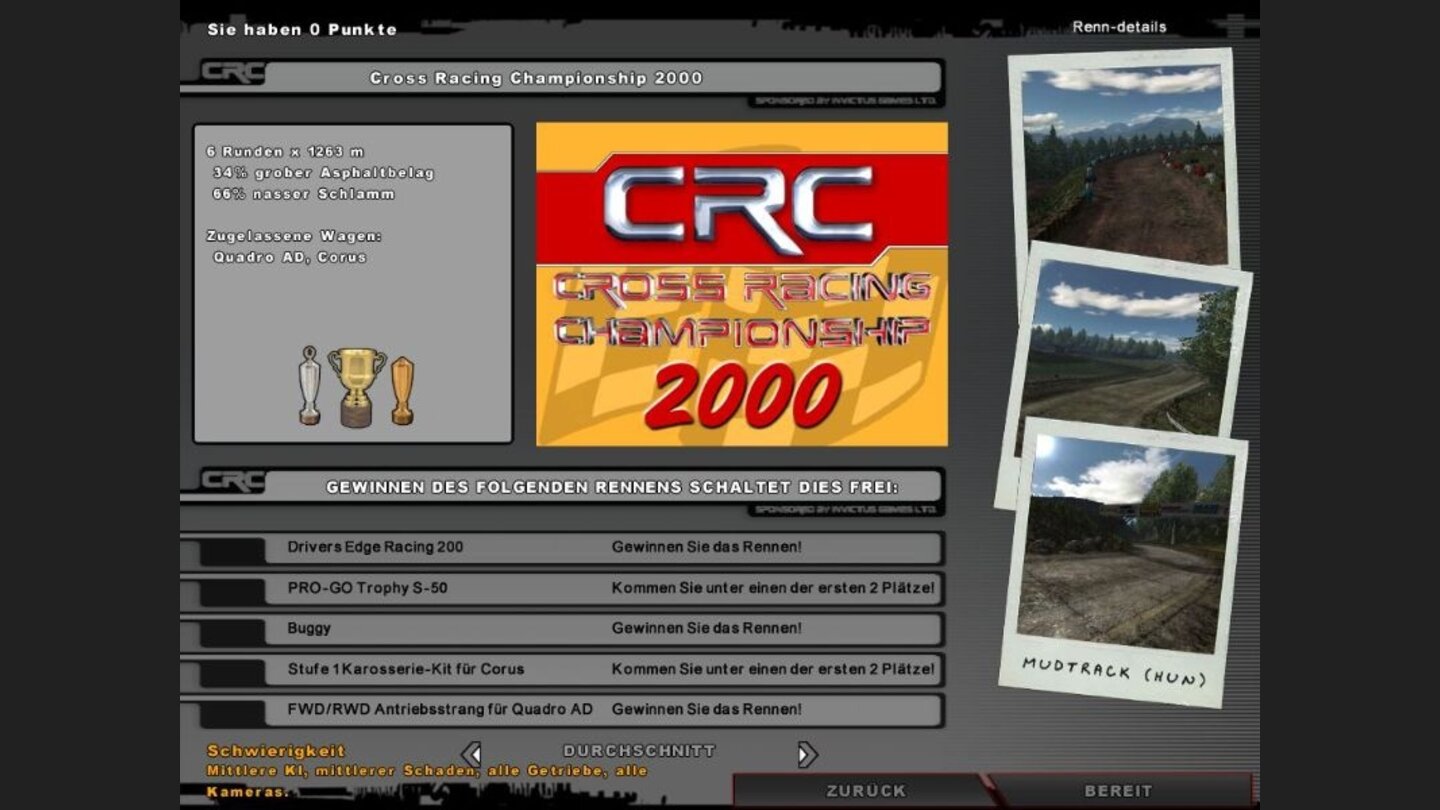Select the bronze trophy icon
This screenshot has height=810, width=1440.
click(x=402, y=390)
